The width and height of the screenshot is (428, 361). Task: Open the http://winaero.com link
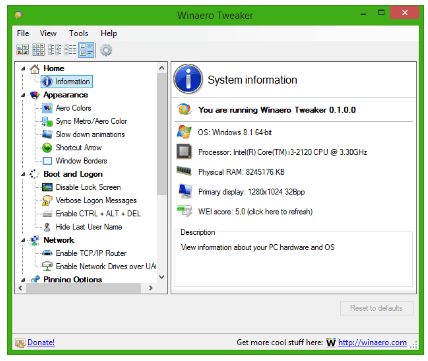click(372, 342)
